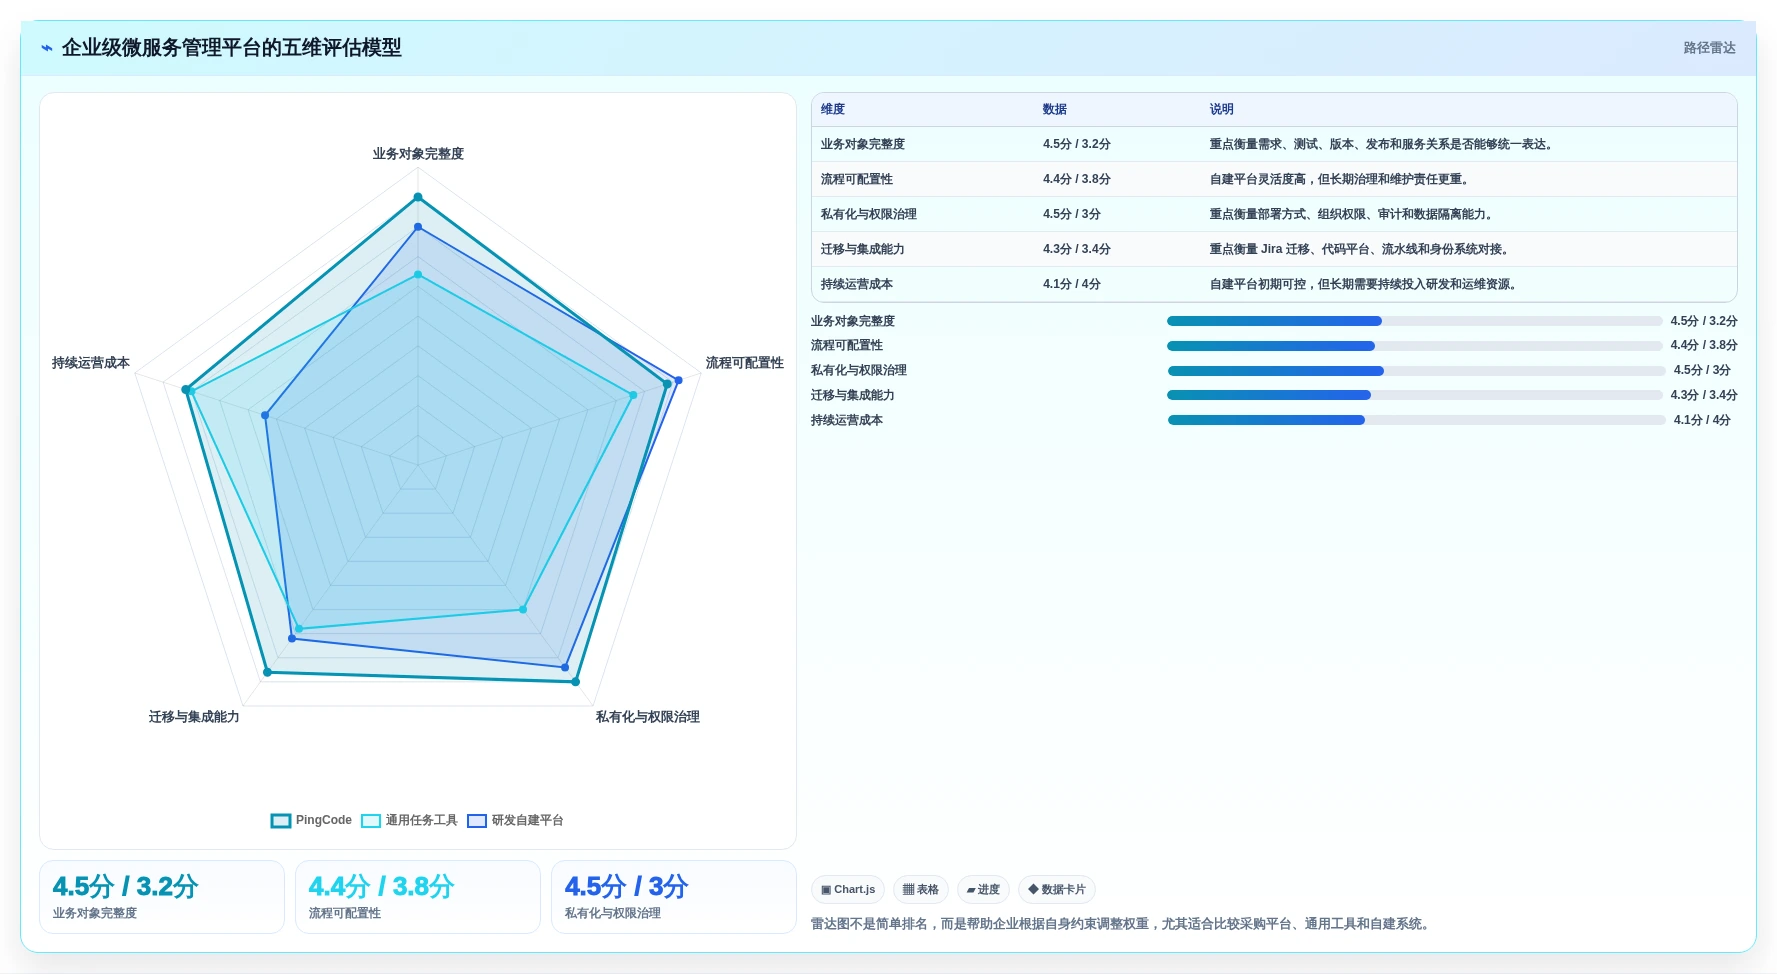Click the 持续运营成本 progress bar
Screen dimensions: 1777x974
1416,420
